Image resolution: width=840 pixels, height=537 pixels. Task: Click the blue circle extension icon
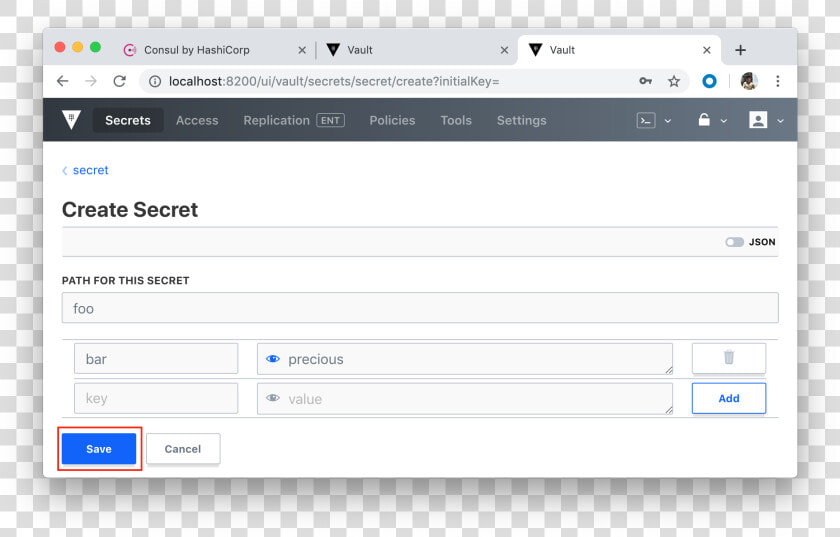tap(709, 81)
